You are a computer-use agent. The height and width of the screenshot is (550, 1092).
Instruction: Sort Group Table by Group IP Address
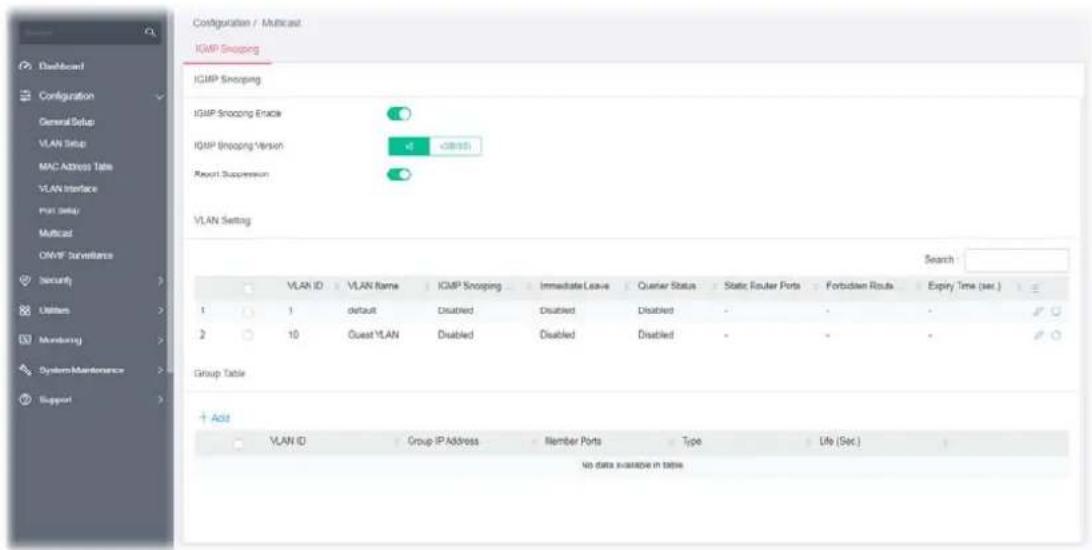[x=443, y=443]
